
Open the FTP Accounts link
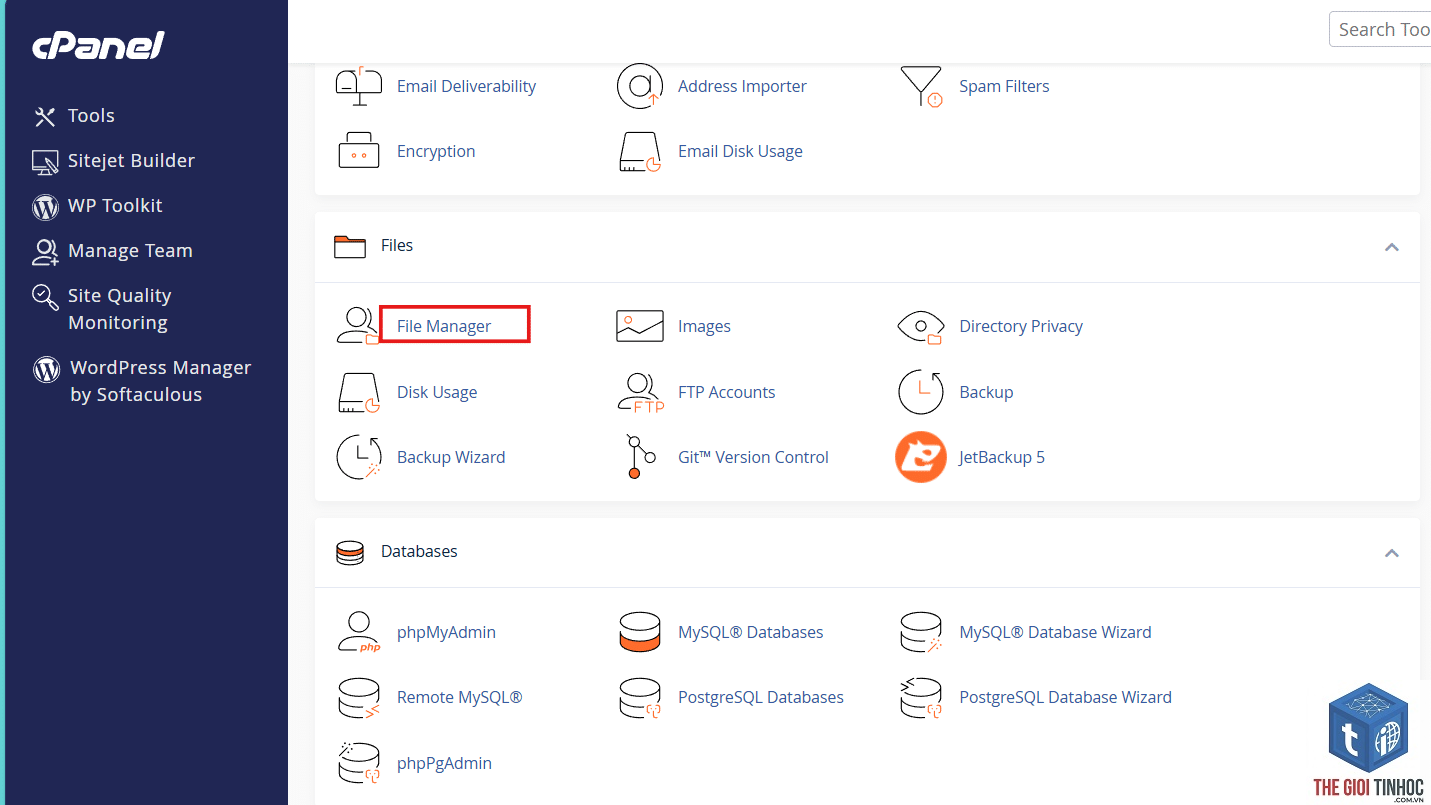pyautogui.click(x=727, y=392)
